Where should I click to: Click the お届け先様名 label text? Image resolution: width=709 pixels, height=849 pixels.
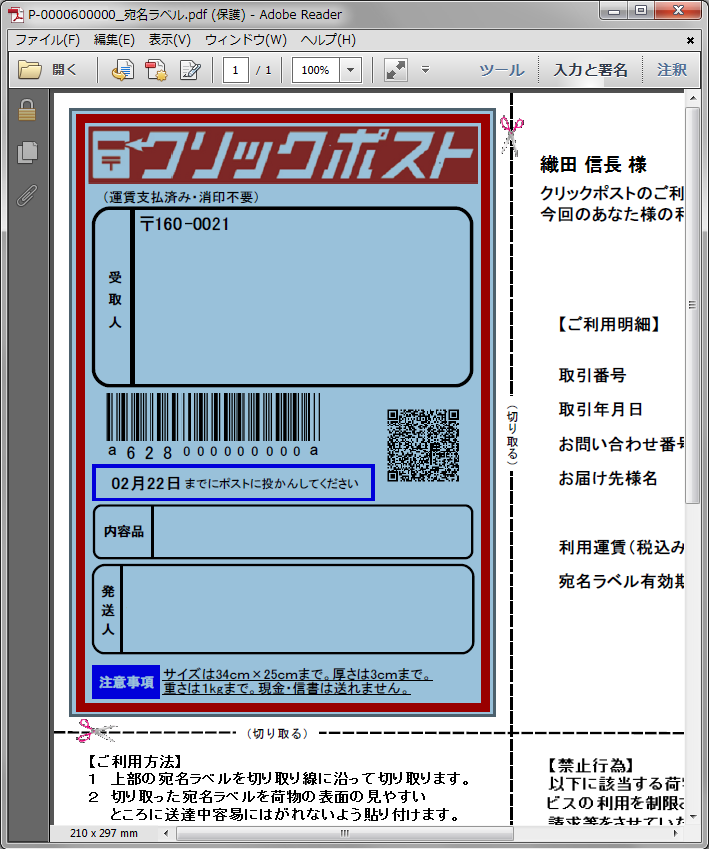(x=608, y=478)
